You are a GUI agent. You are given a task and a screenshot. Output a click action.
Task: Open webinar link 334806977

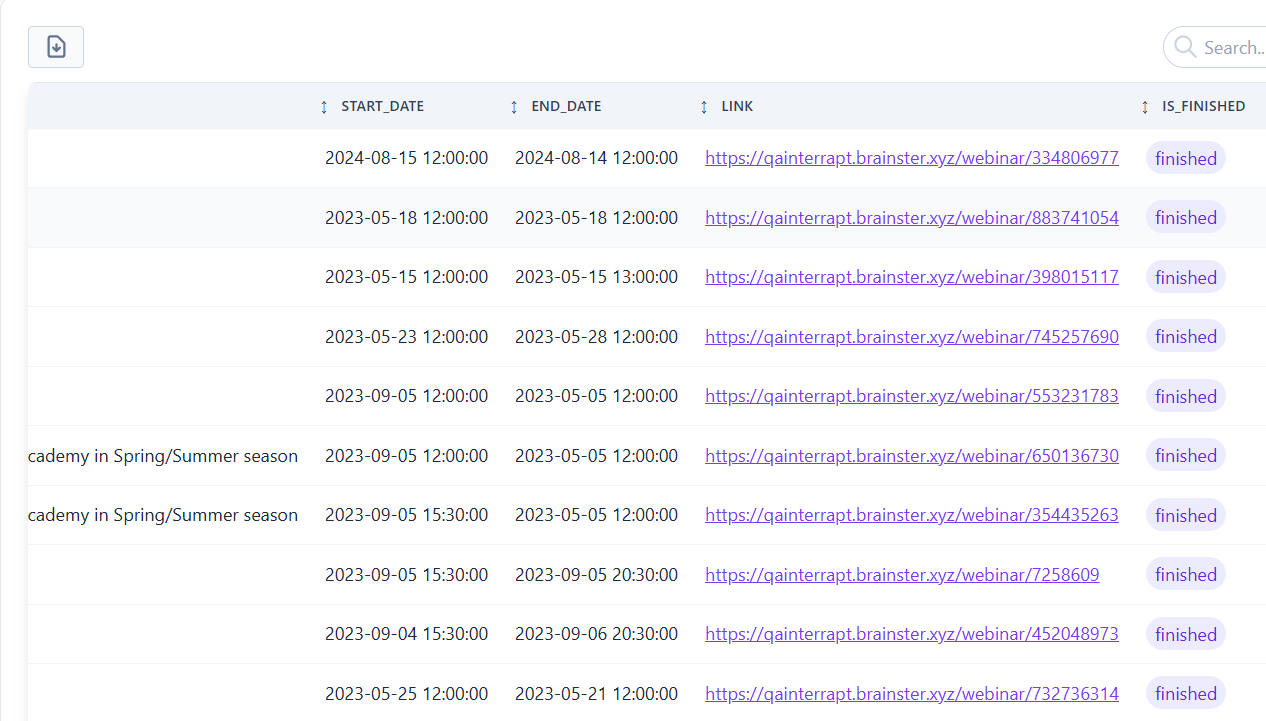click(x=911, y=158)
